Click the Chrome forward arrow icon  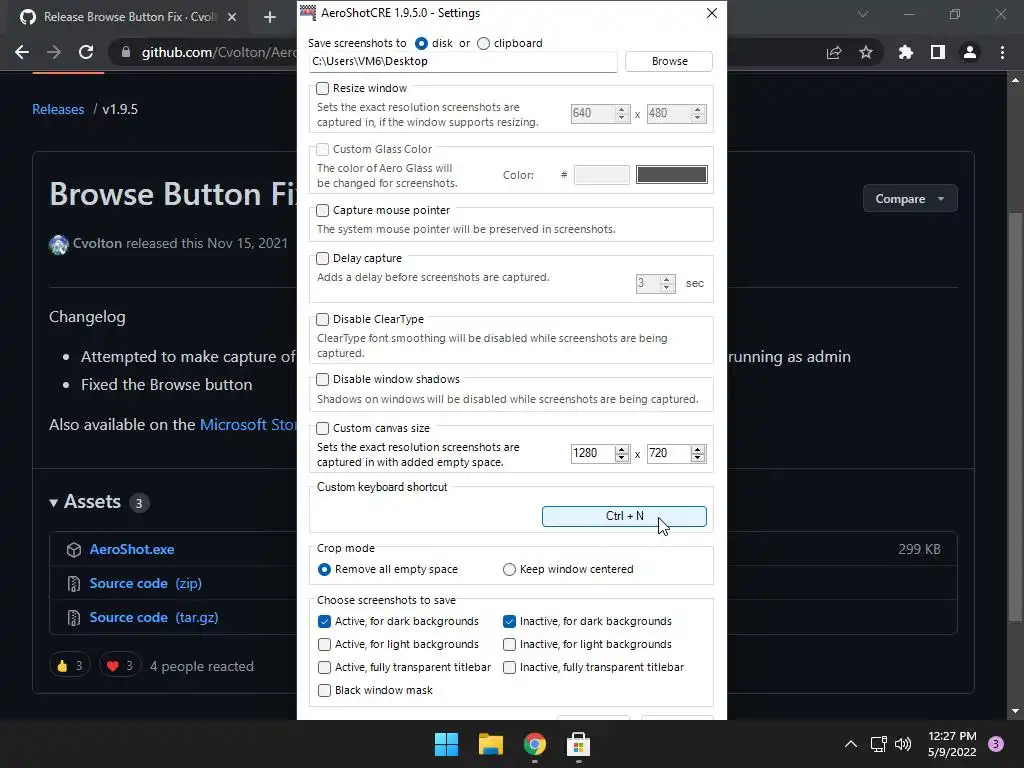[x=54, y=52]
